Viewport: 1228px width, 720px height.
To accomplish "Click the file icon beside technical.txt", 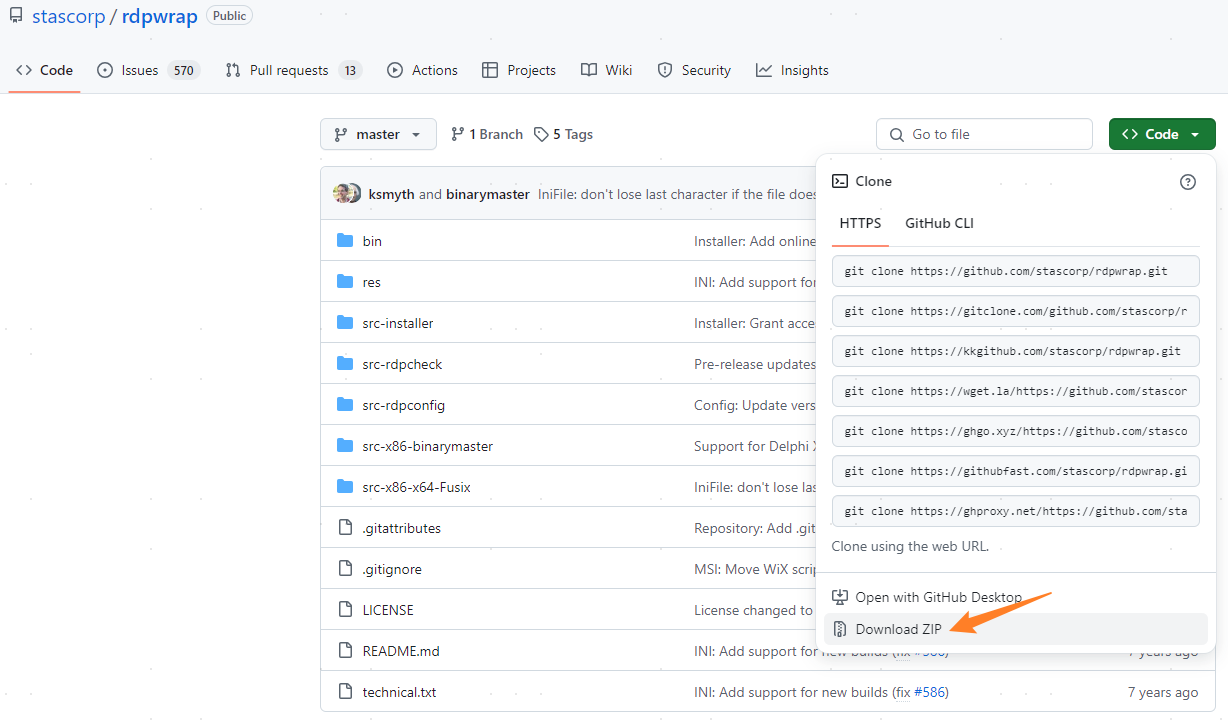I will 345,692.
